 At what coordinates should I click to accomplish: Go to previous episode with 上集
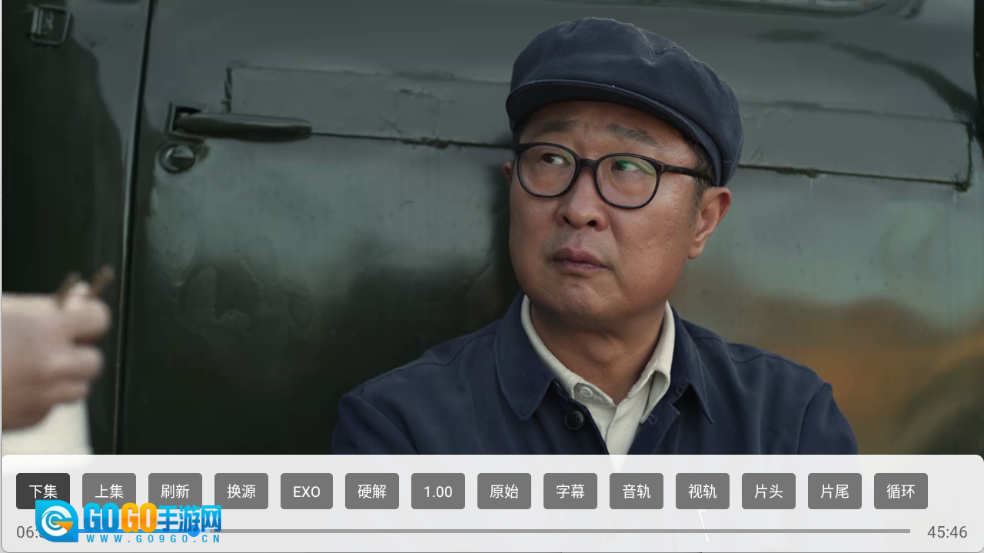[x=109, y=491]
